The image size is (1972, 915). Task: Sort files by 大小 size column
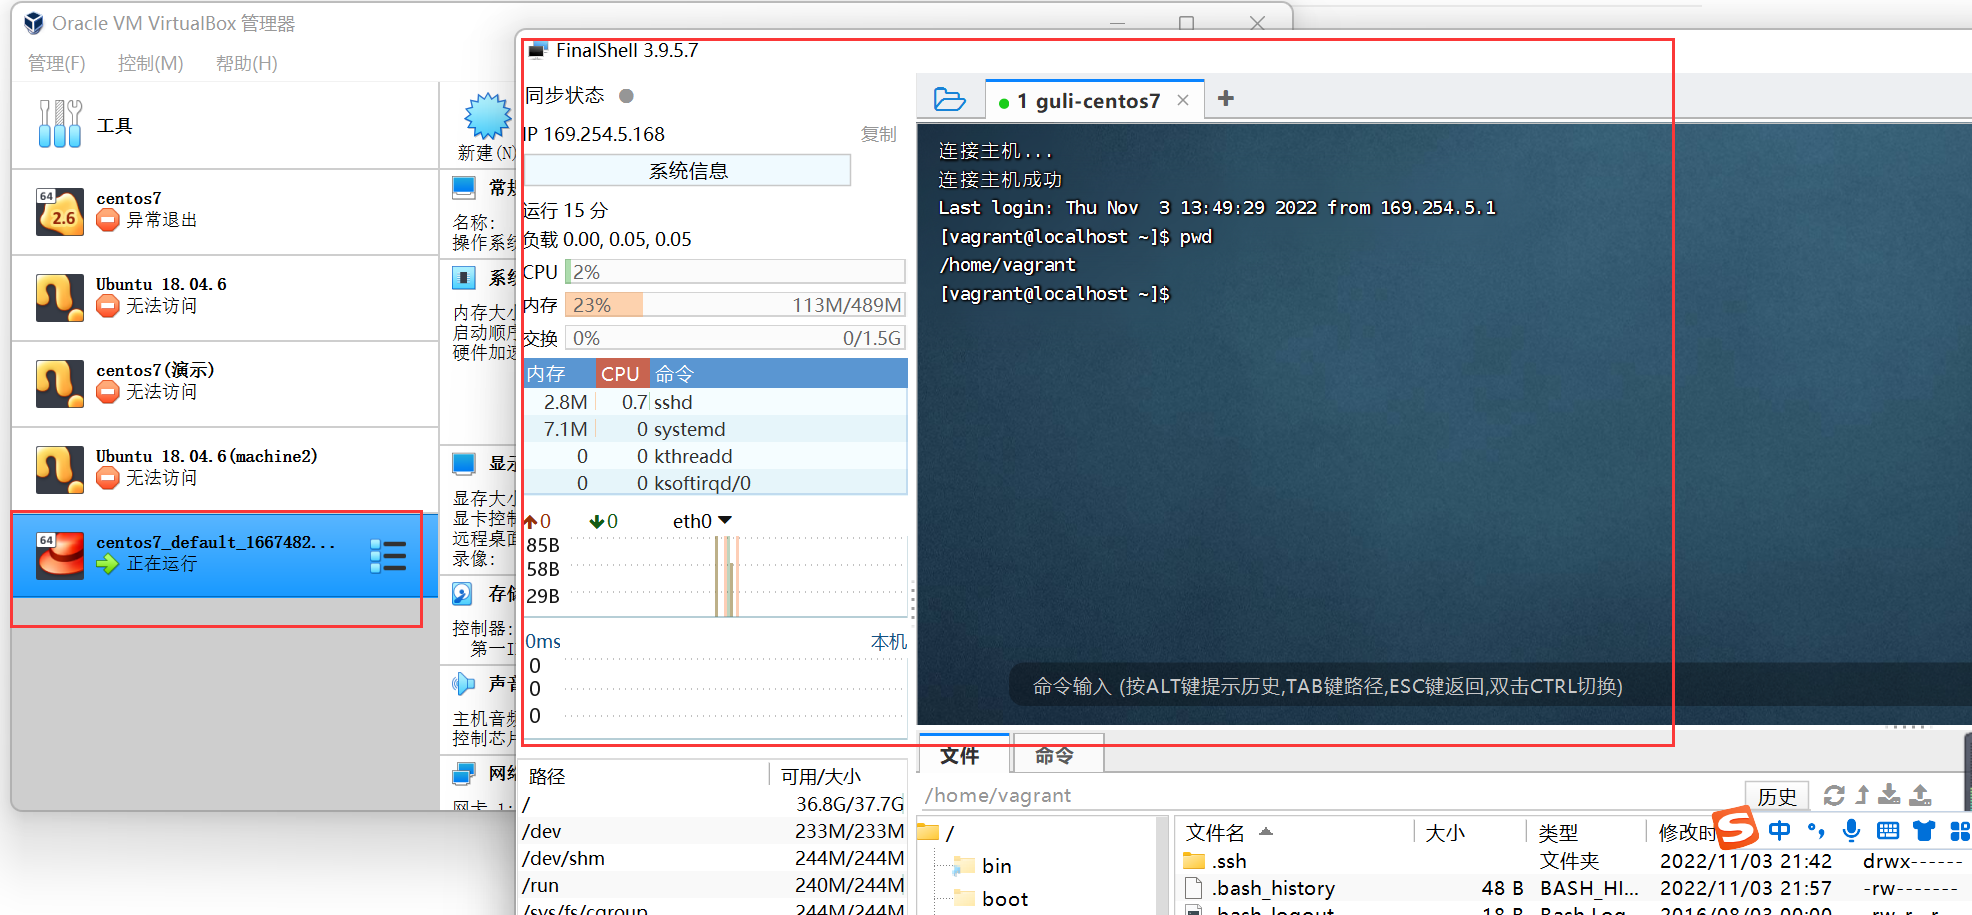pyautogui.click(x=1470, y=832)
